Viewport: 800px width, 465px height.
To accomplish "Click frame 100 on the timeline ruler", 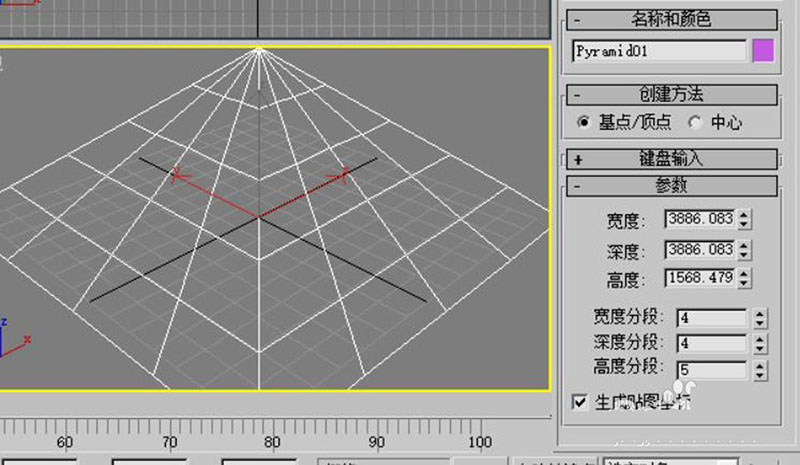I will pos(480,442).
